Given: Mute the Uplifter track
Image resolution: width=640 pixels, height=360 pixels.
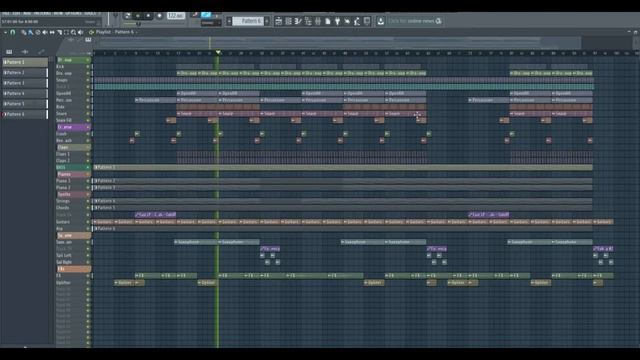Looking at the screenshot, I should (88, 282).
